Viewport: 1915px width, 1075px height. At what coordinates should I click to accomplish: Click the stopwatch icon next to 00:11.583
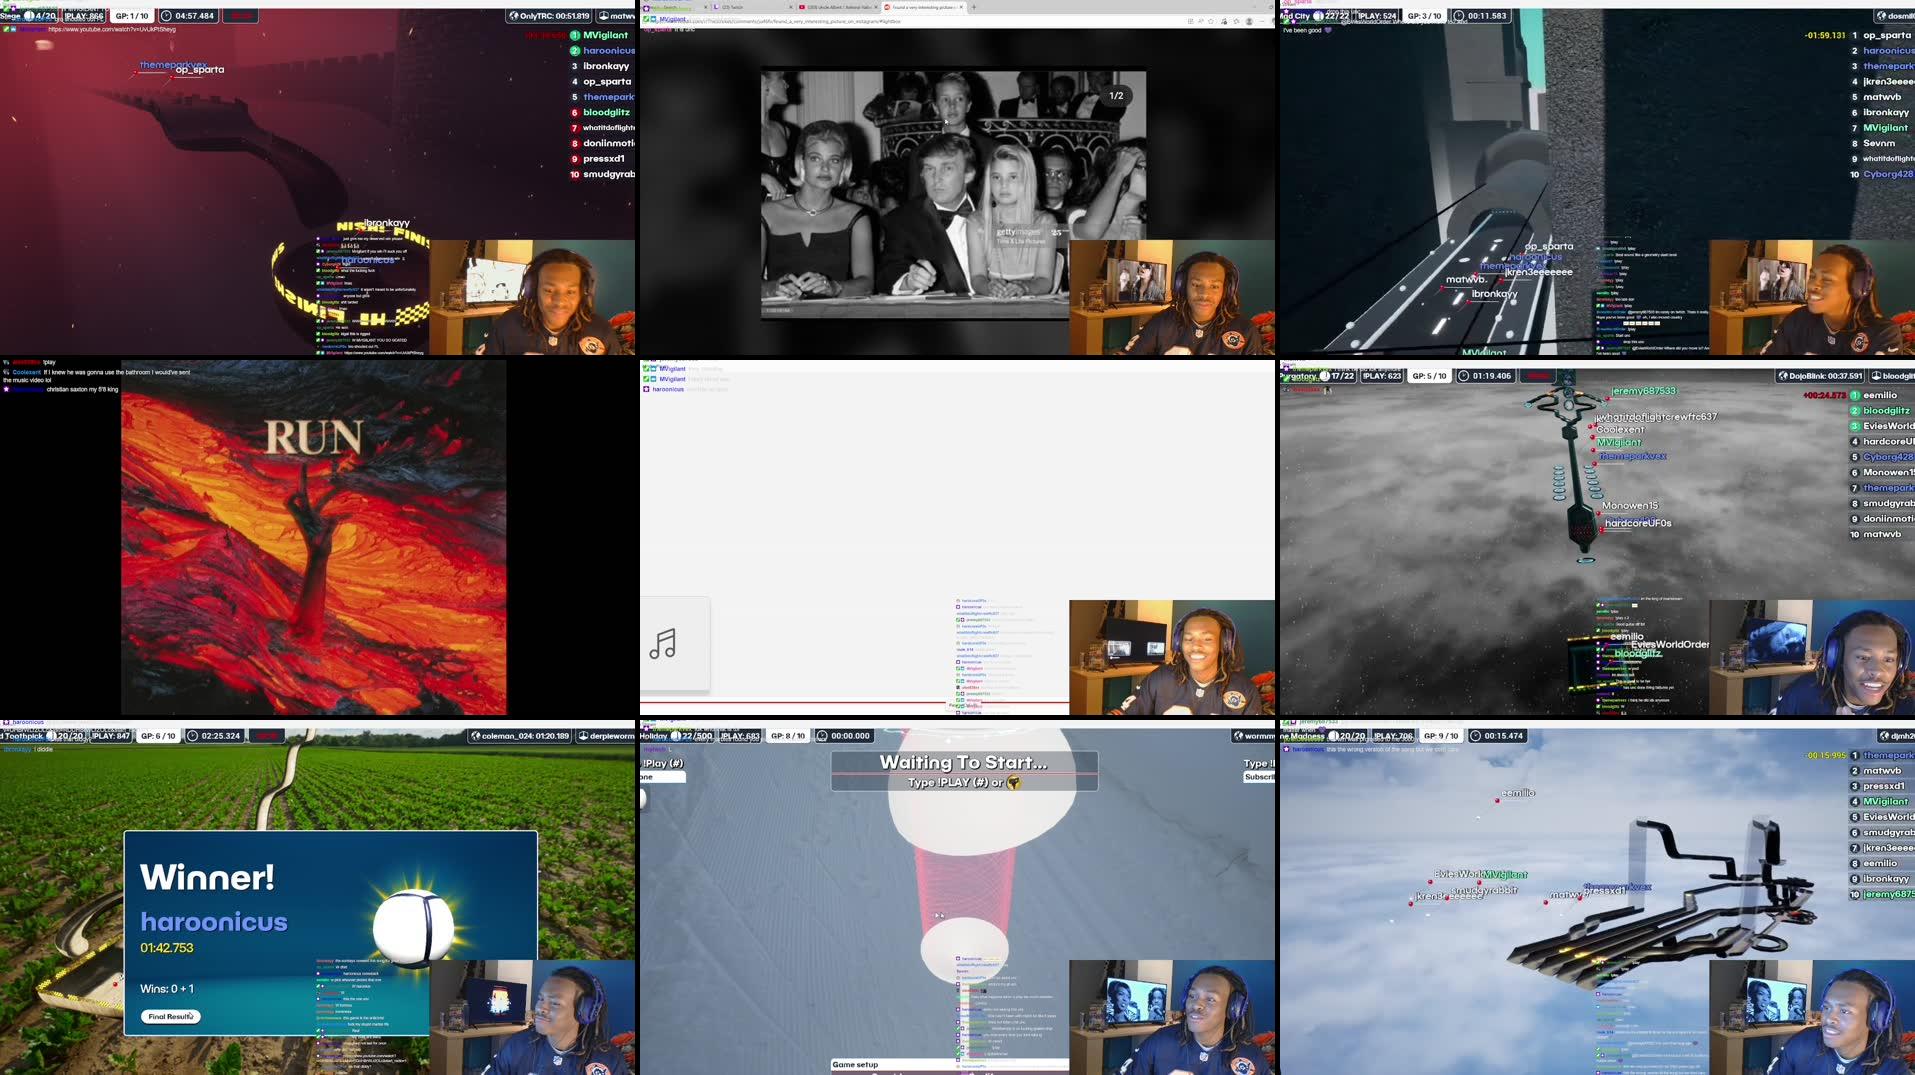[x=1457, y=15]
